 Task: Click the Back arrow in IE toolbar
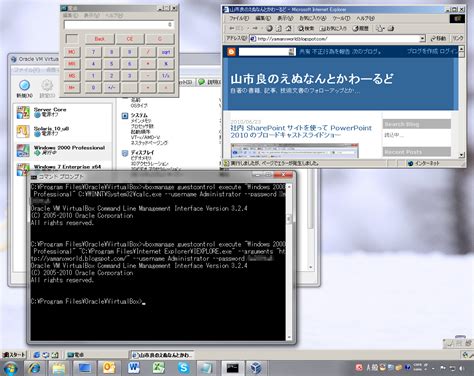tap(232, 29)
